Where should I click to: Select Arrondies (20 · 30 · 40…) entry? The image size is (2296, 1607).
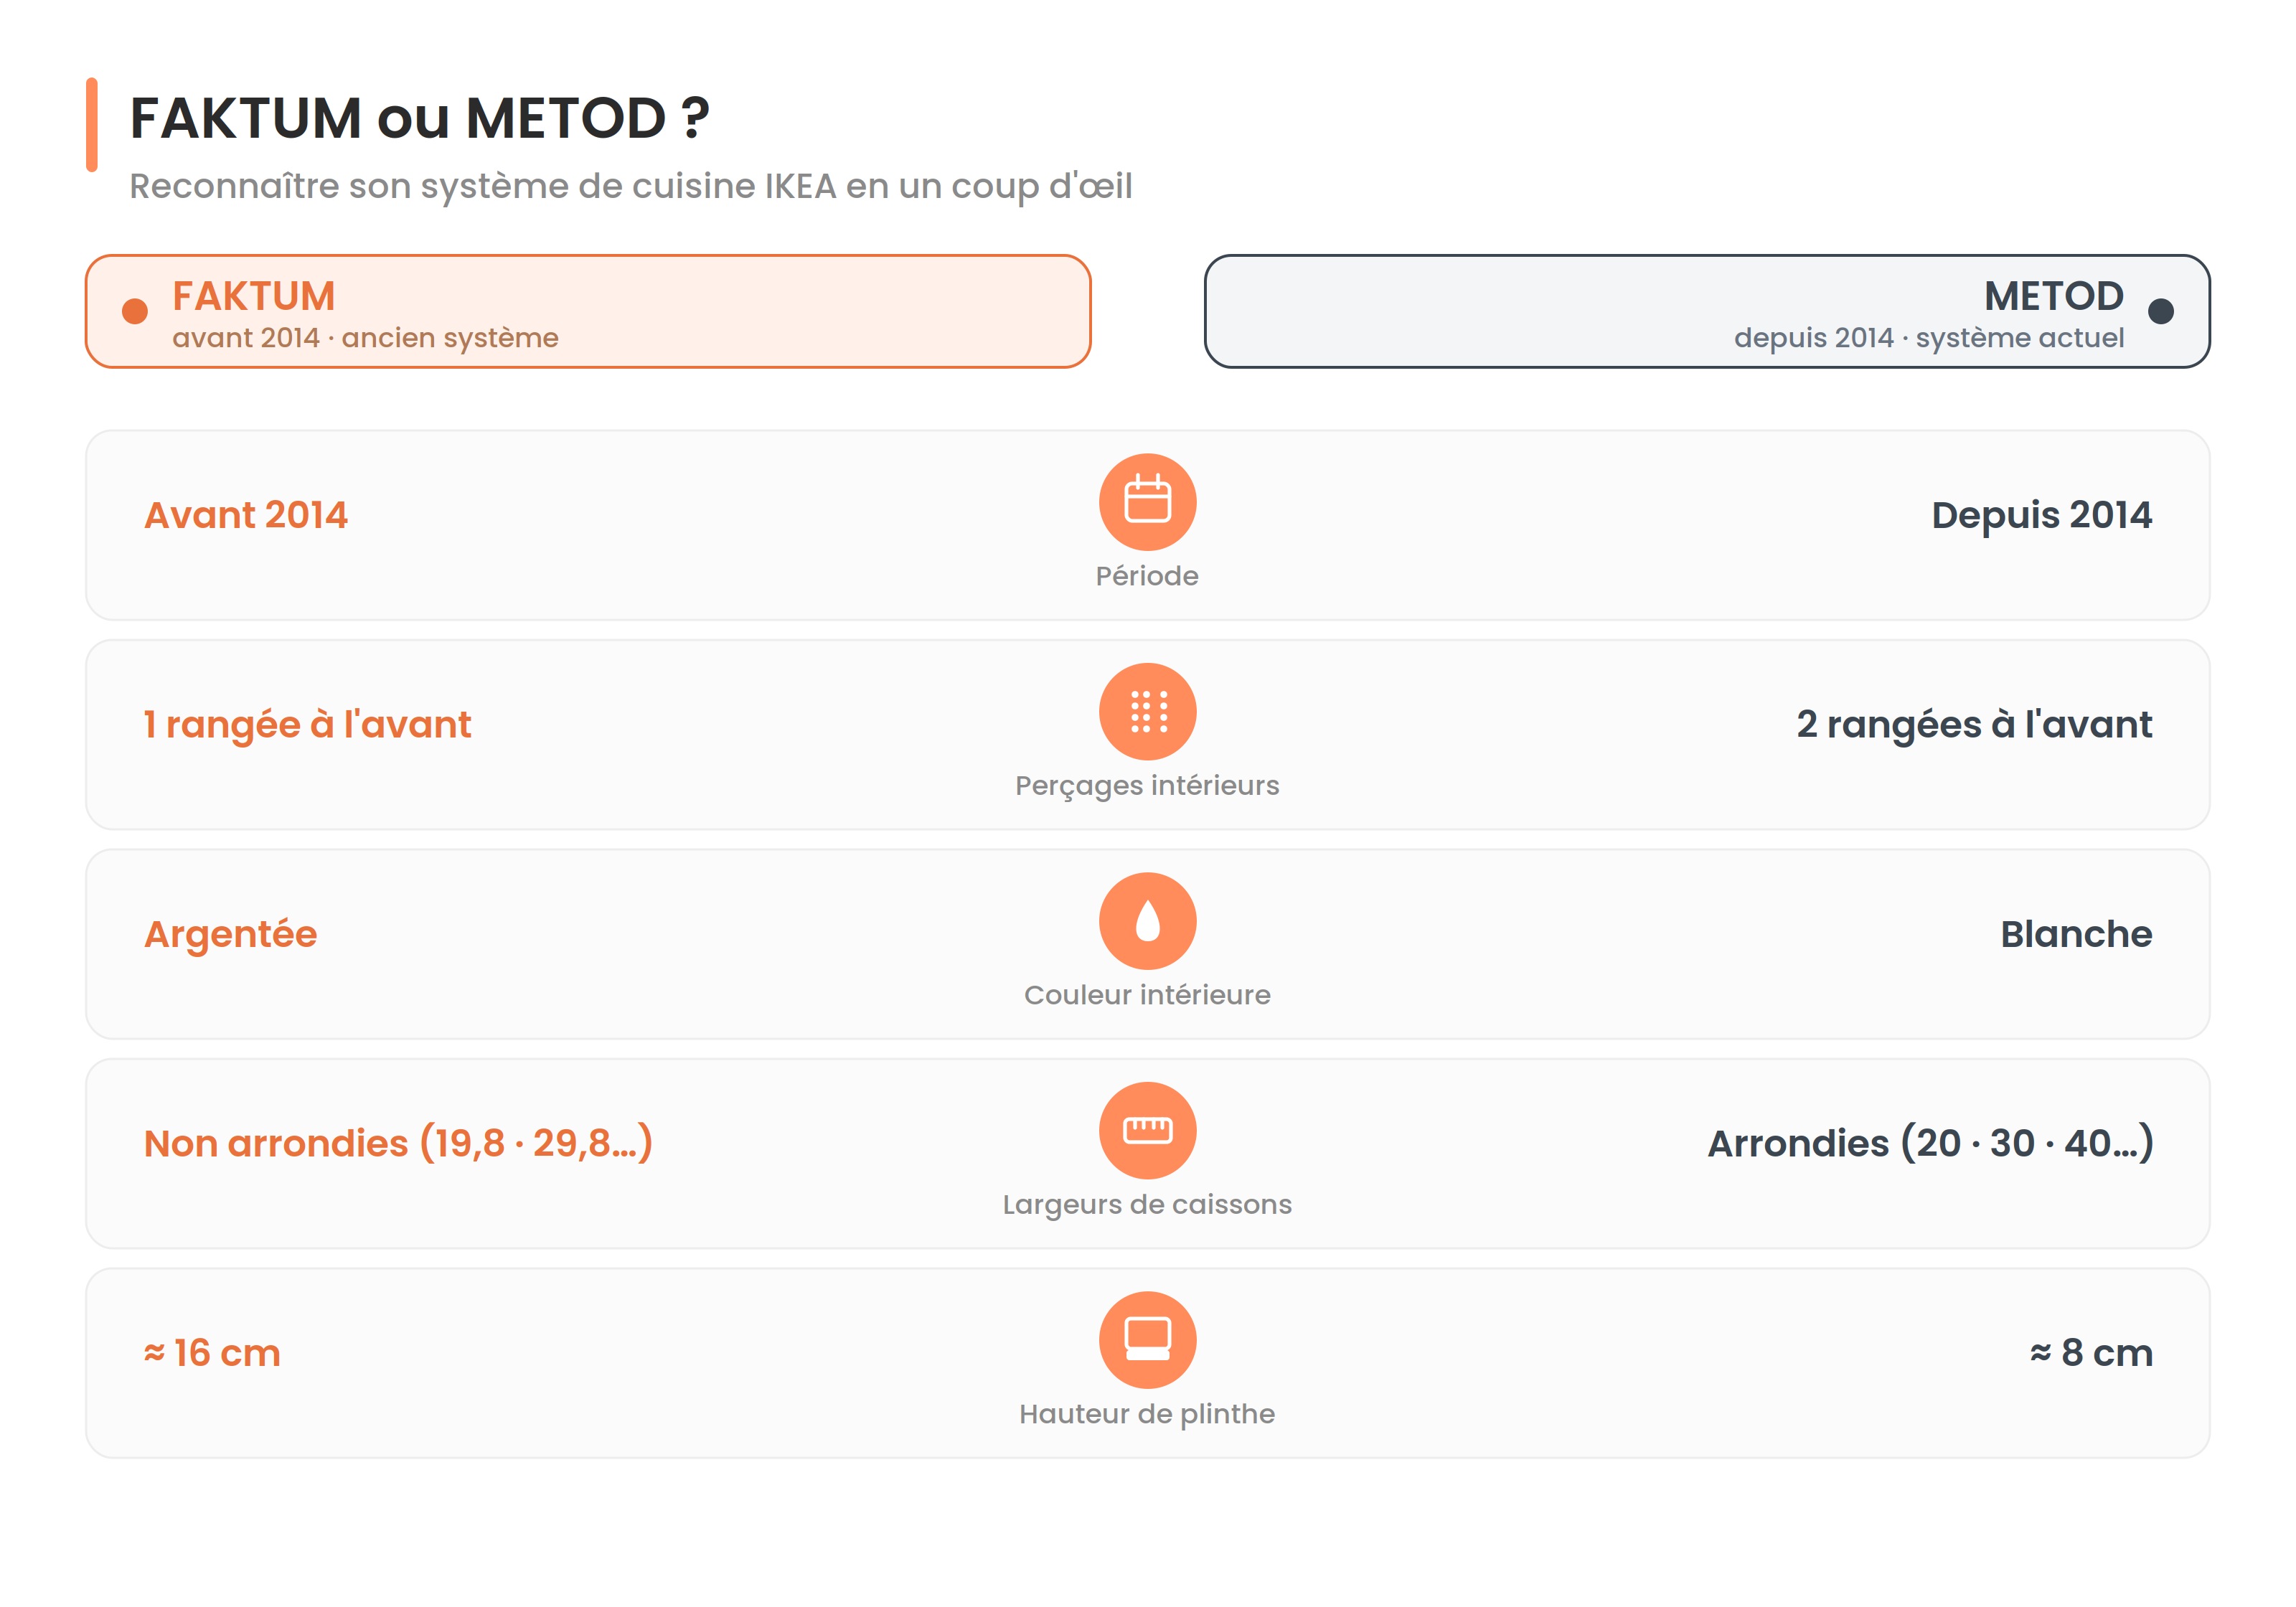(x=1930, y=1143)
